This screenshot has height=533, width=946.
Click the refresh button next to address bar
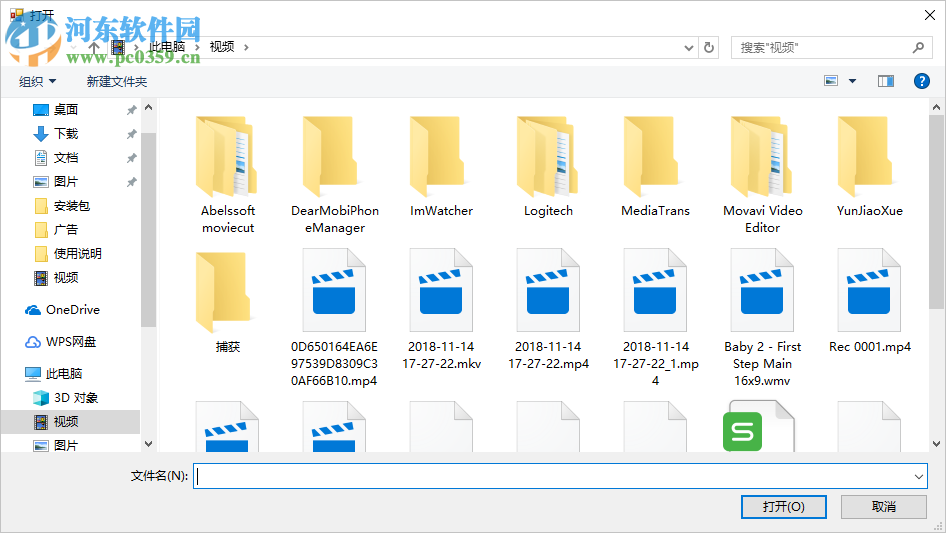coord(709,47)
